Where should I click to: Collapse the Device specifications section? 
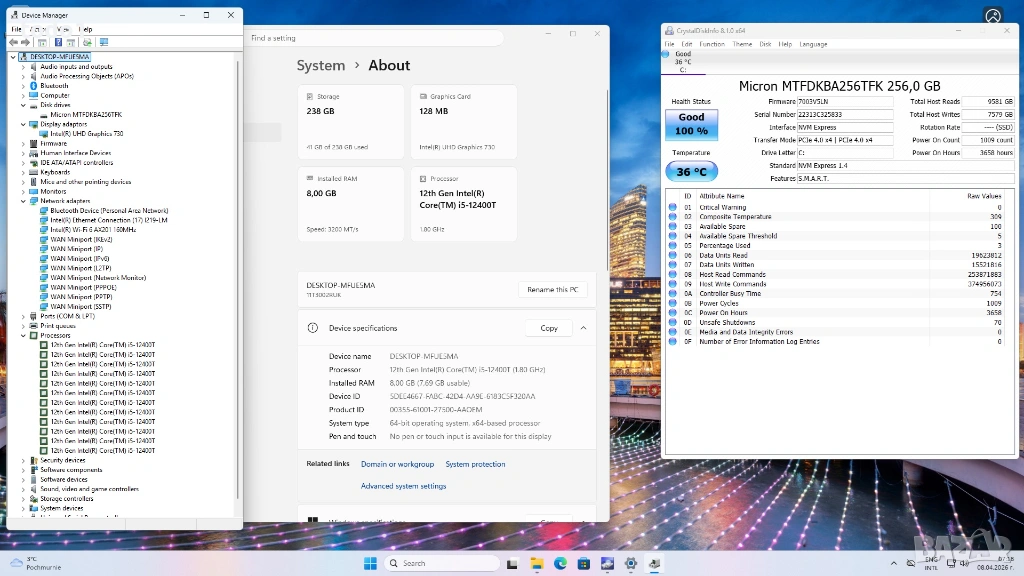coord(583,328)
